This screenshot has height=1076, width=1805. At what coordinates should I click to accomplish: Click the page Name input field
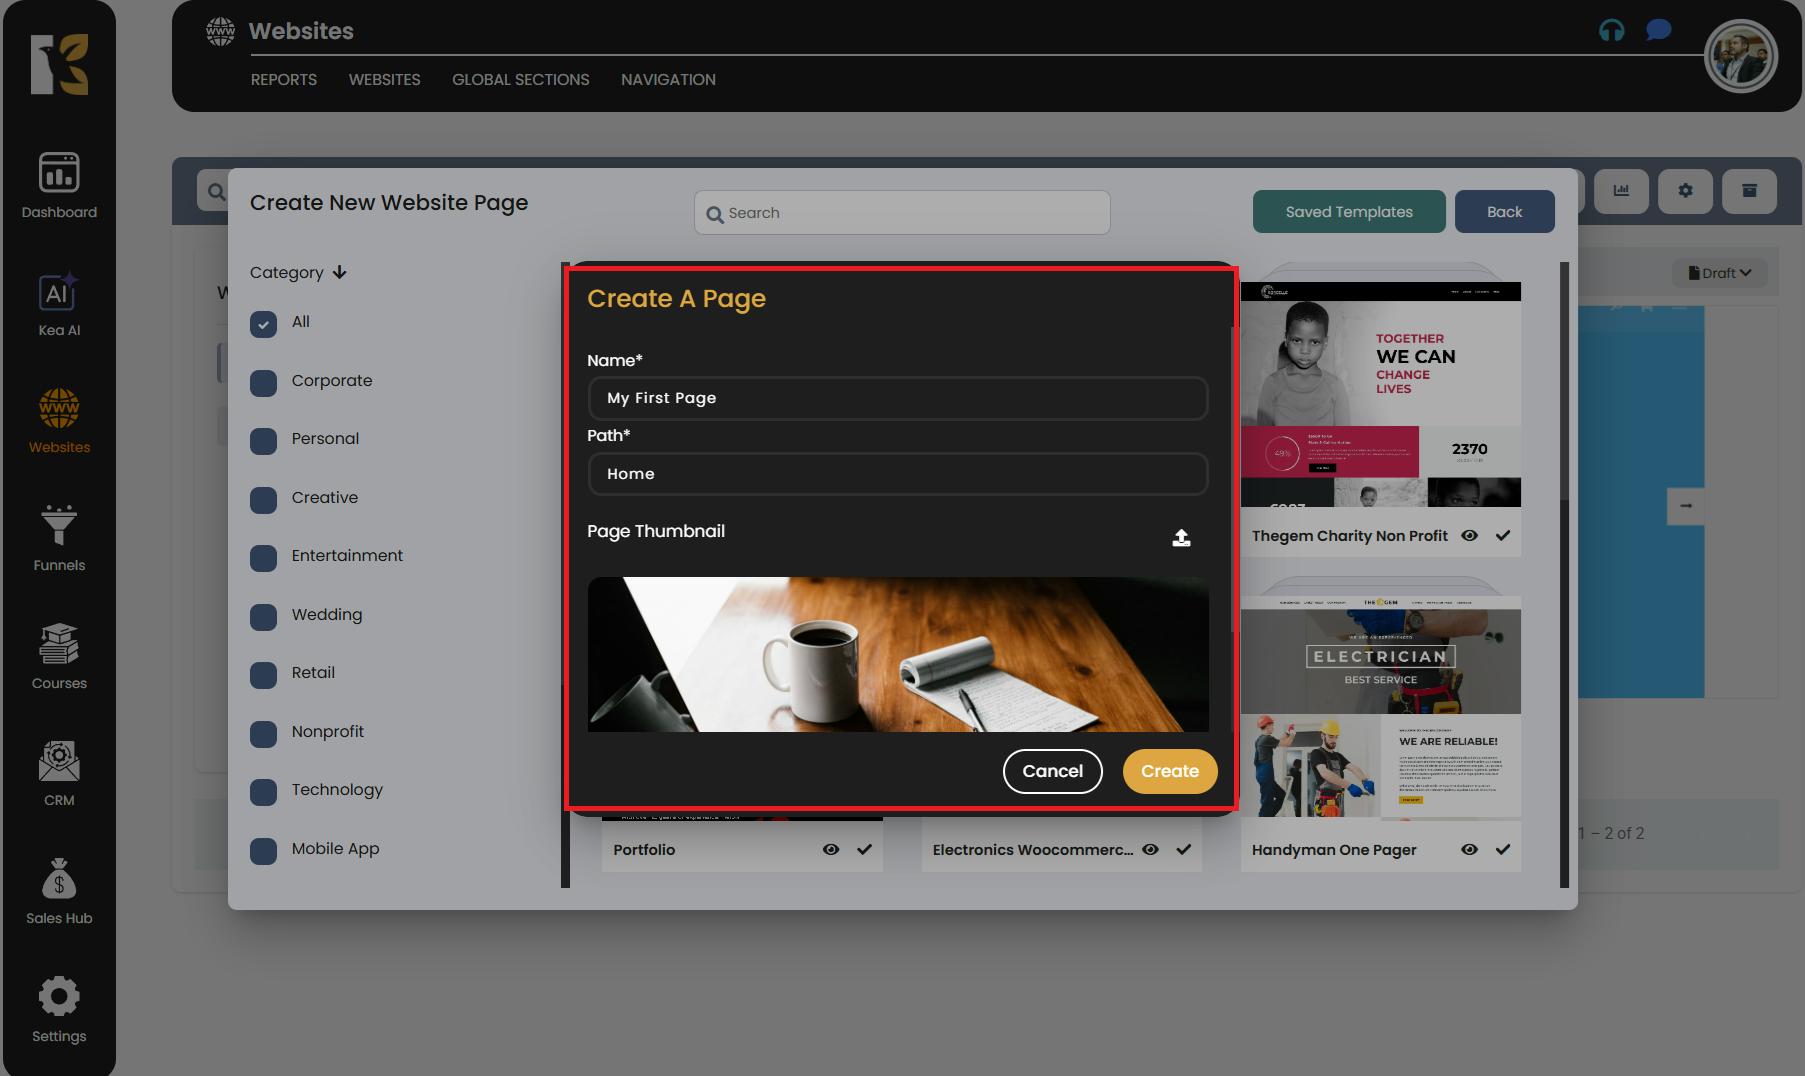click(x=897, y=398)
